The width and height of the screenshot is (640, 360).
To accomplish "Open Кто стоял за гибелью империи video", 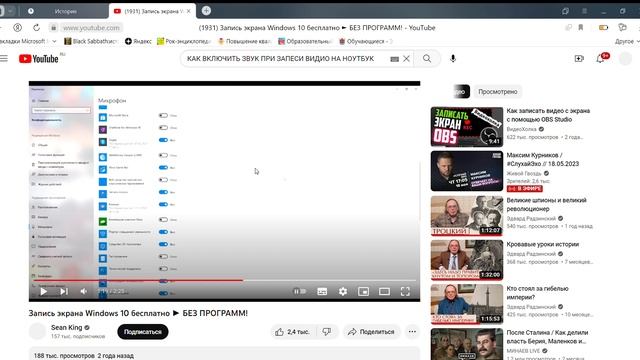I will click(538, 293).
